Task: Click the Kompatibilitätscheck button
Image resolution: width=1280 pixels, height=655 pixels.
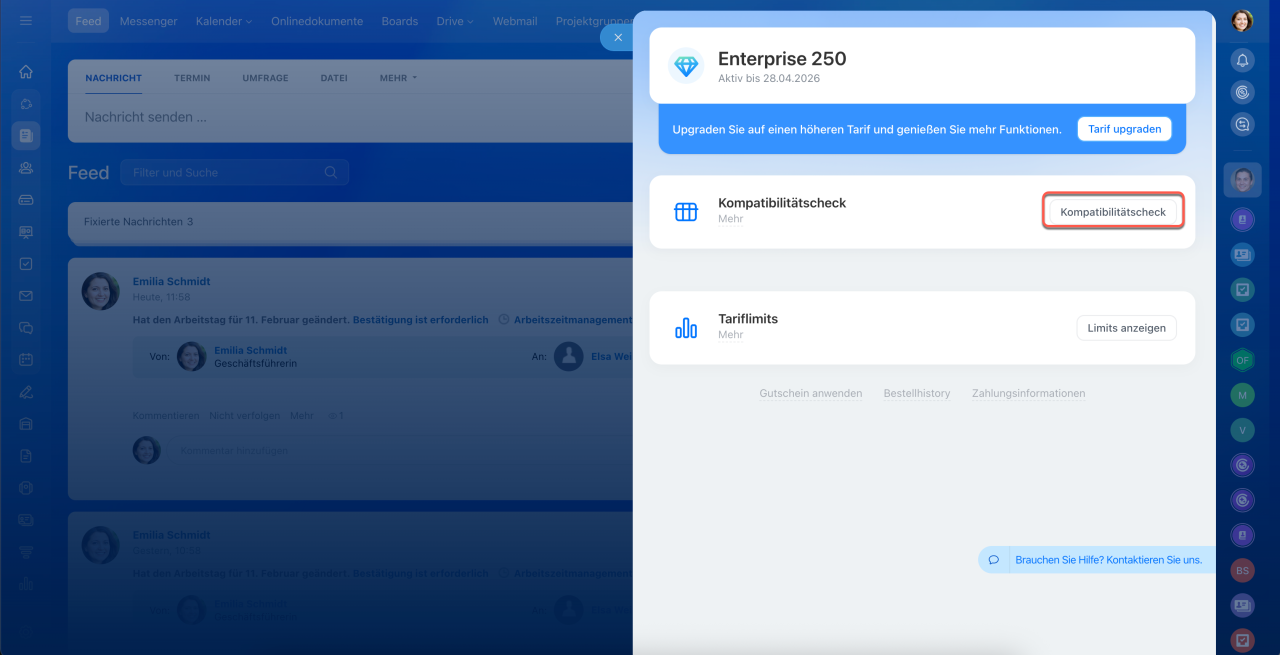Action: [x=1112, y=212]
